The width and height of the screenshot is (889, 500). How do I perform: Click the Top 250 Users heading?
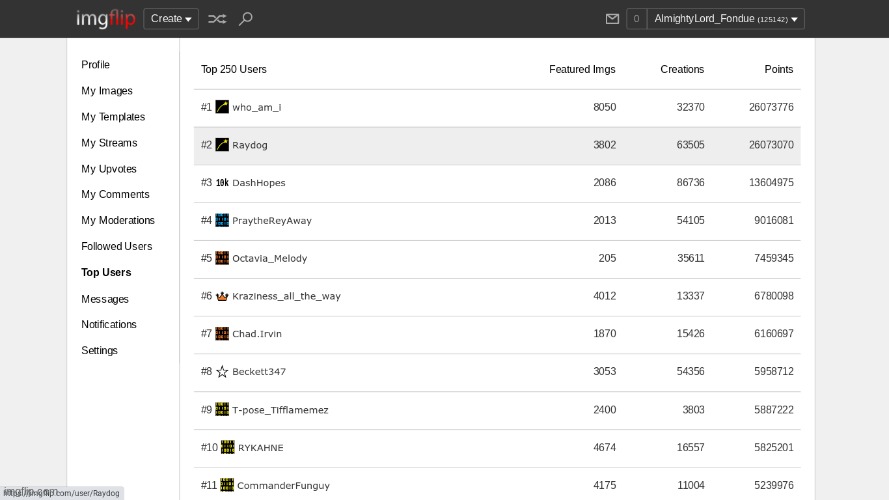234,69
